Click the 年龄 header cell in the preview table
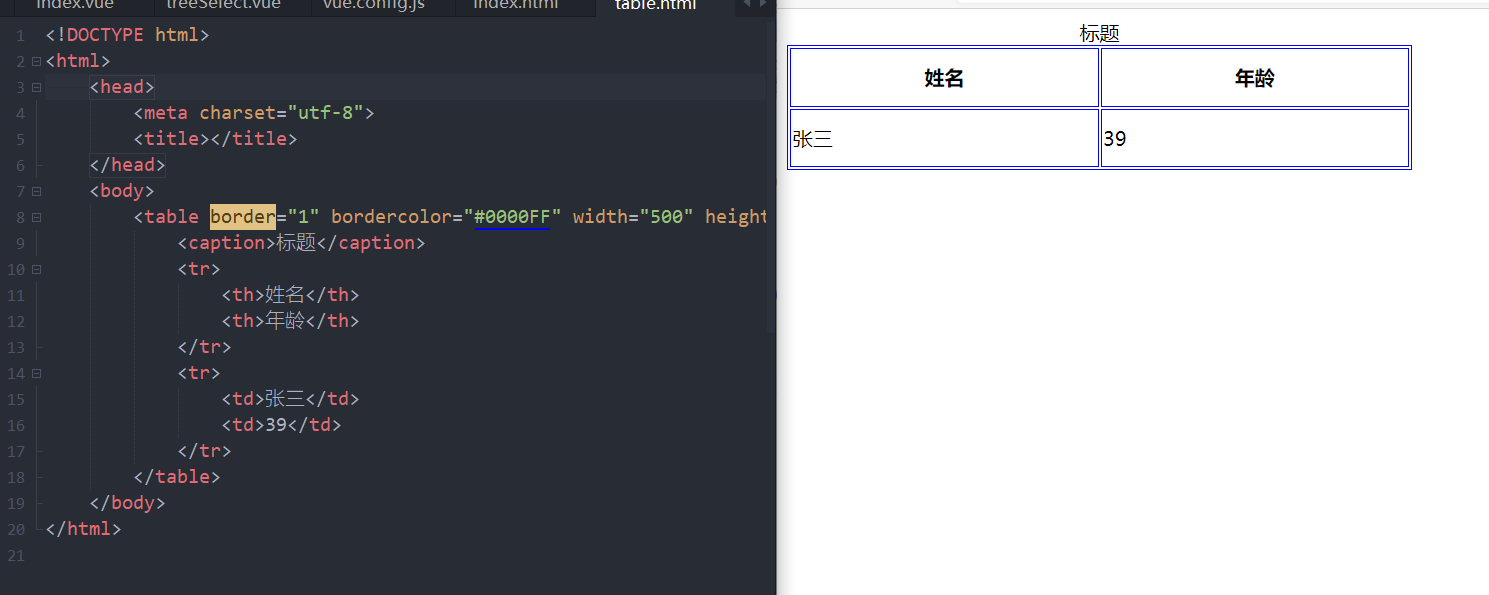The image size is (1489, 595). click(x=1255, y=78)
